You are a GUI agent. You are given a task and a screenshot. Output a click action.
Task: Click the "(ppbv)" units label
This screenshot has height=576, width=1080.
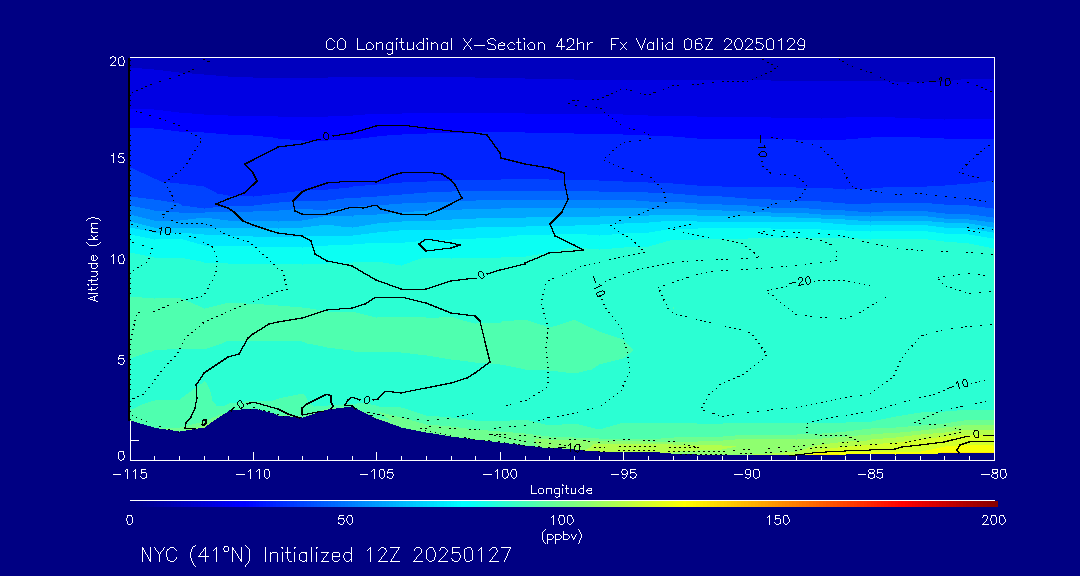(561, 536)
